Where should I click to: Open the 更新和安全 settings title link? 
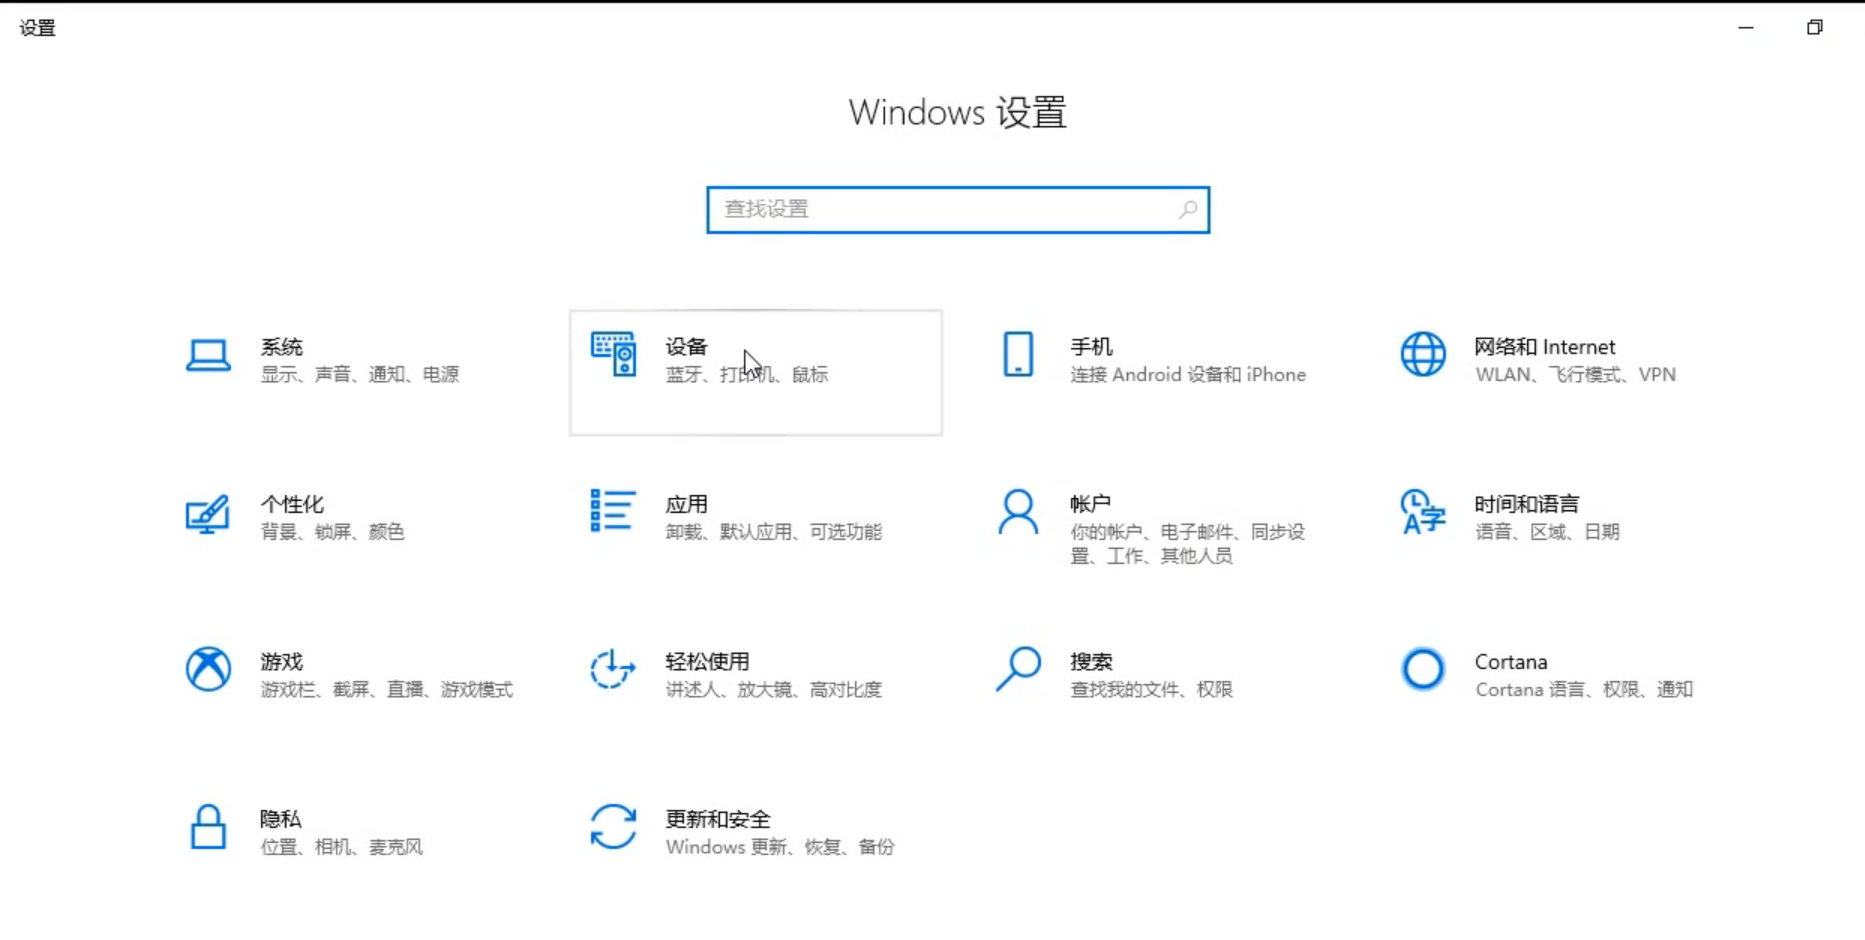pos(718,819)
